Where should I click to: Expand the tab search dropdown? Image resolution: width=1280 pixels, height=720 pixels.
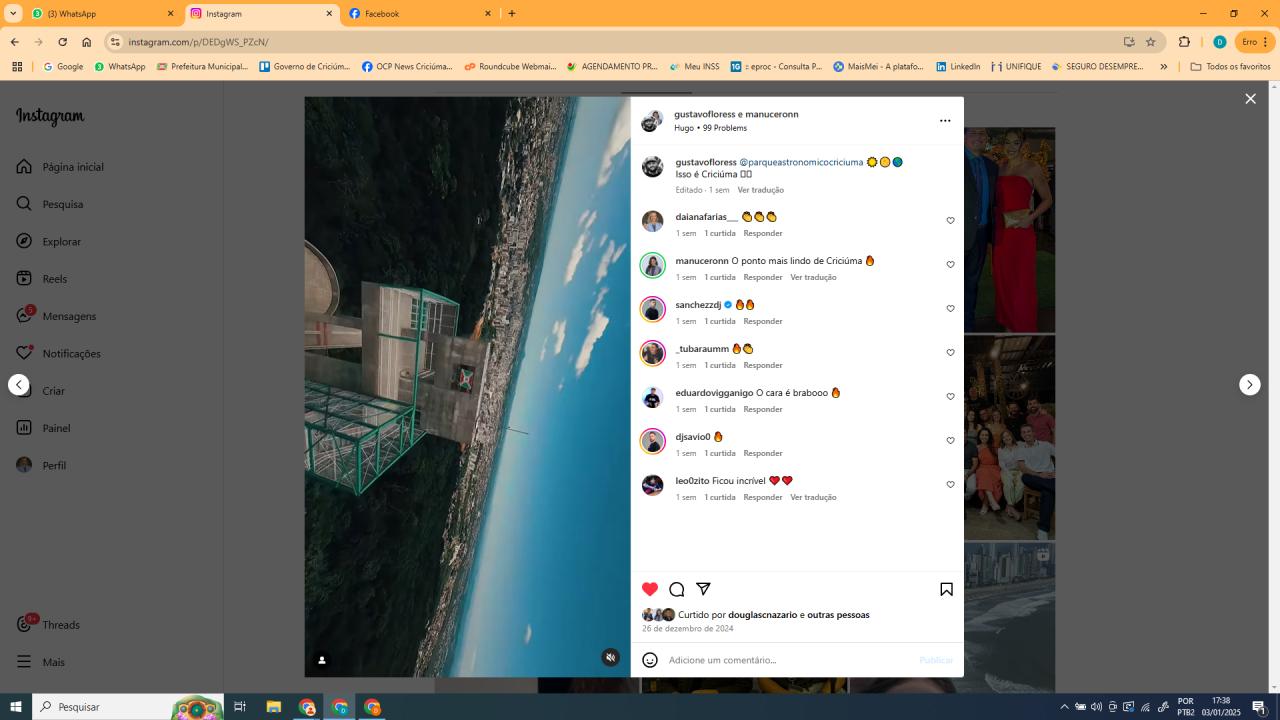(x=13, y=14)
